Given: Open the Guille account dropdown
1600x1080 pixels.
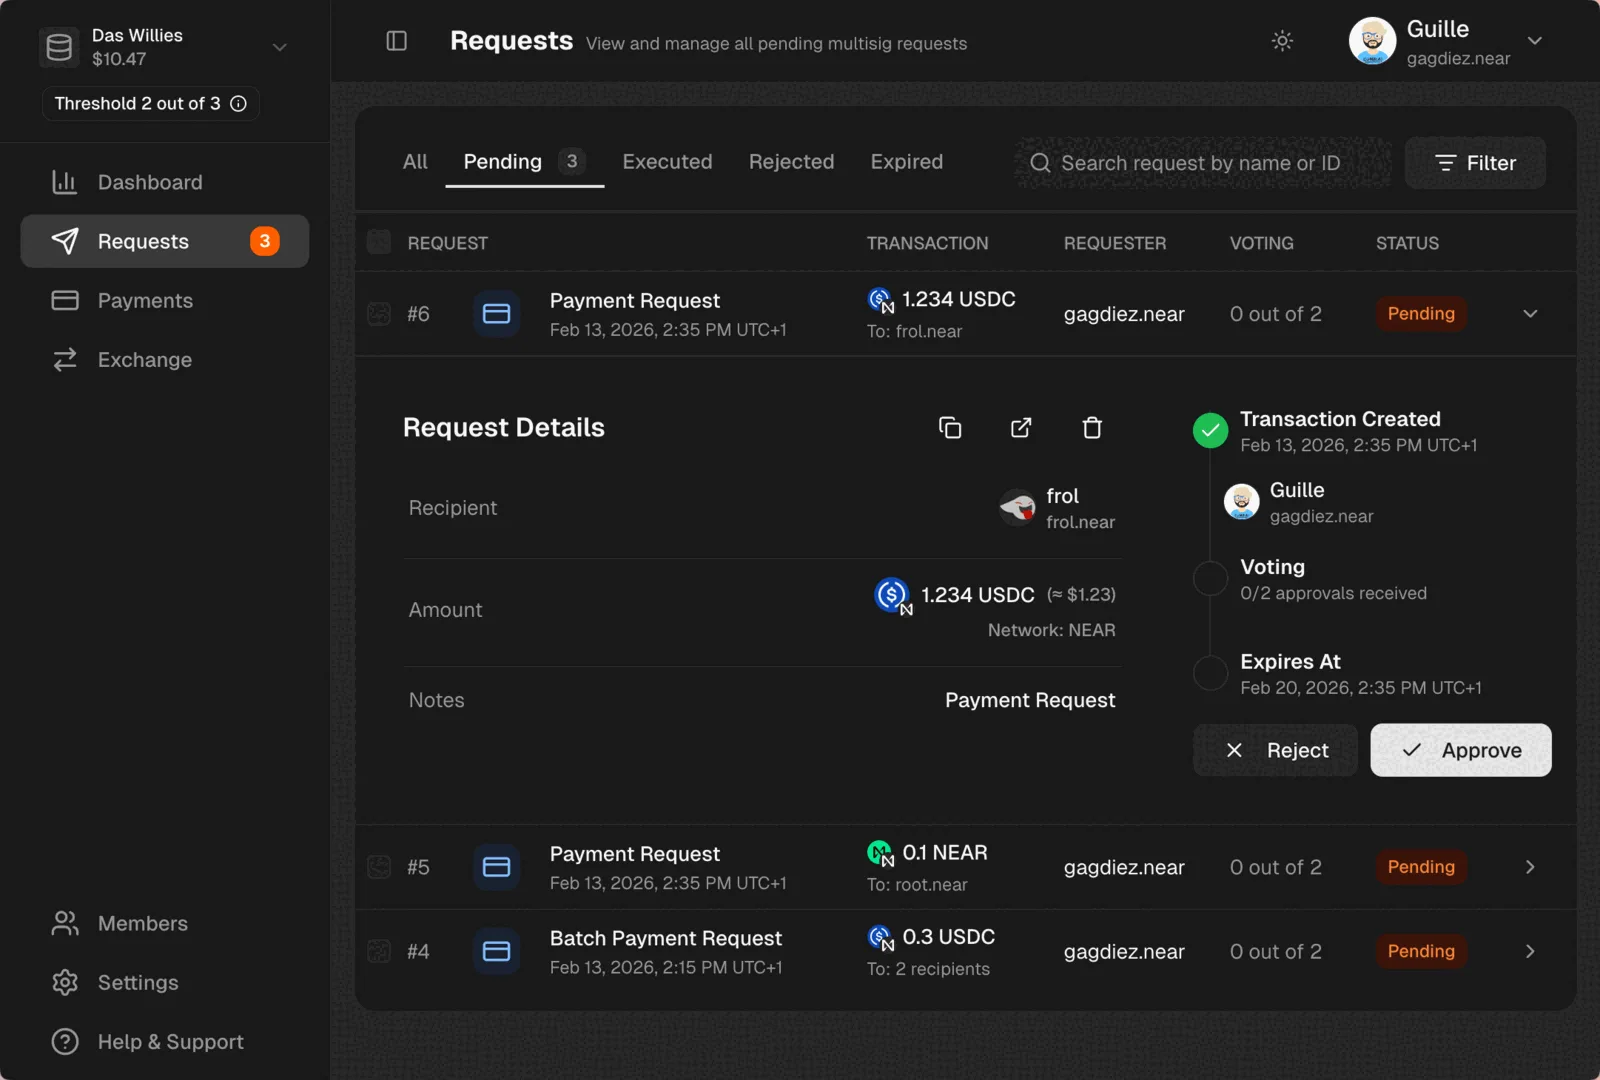Looking at the screenshot, I should point(1534,41).
